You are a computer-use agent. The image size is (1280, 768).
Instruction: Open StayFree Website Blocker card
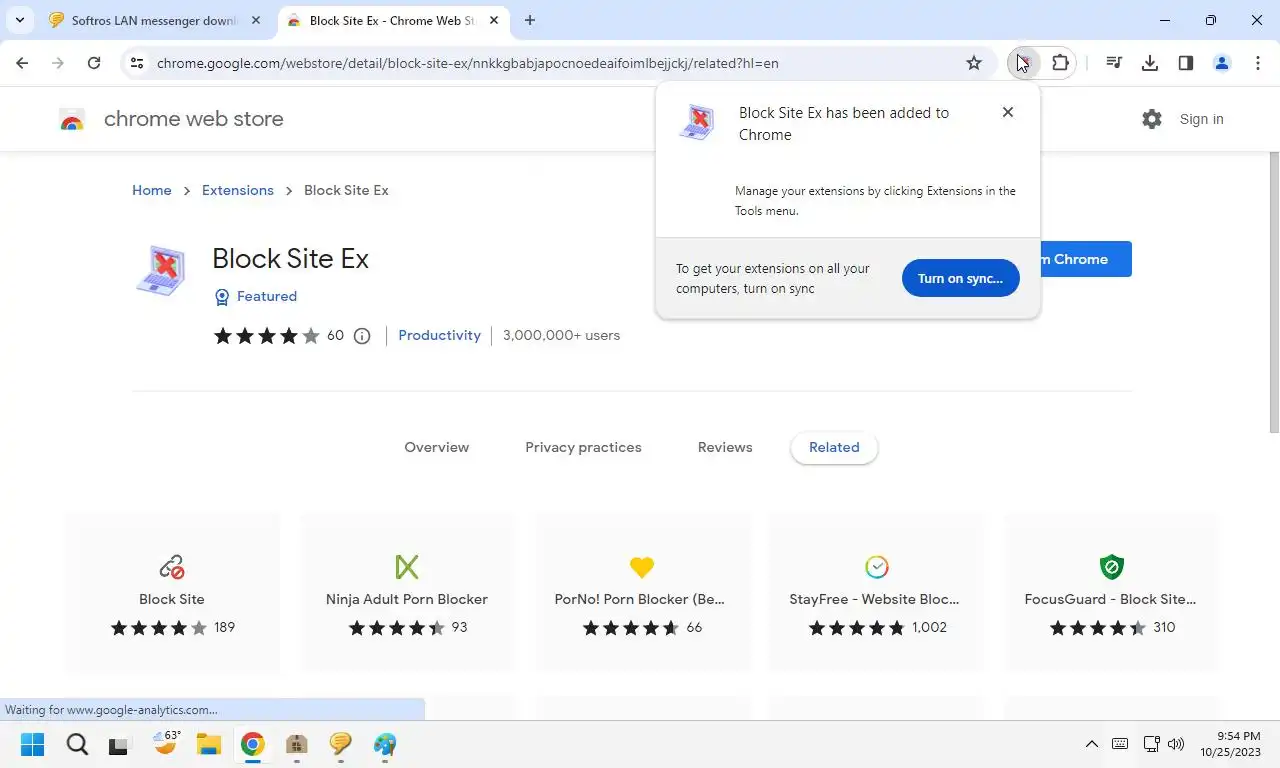876,592
